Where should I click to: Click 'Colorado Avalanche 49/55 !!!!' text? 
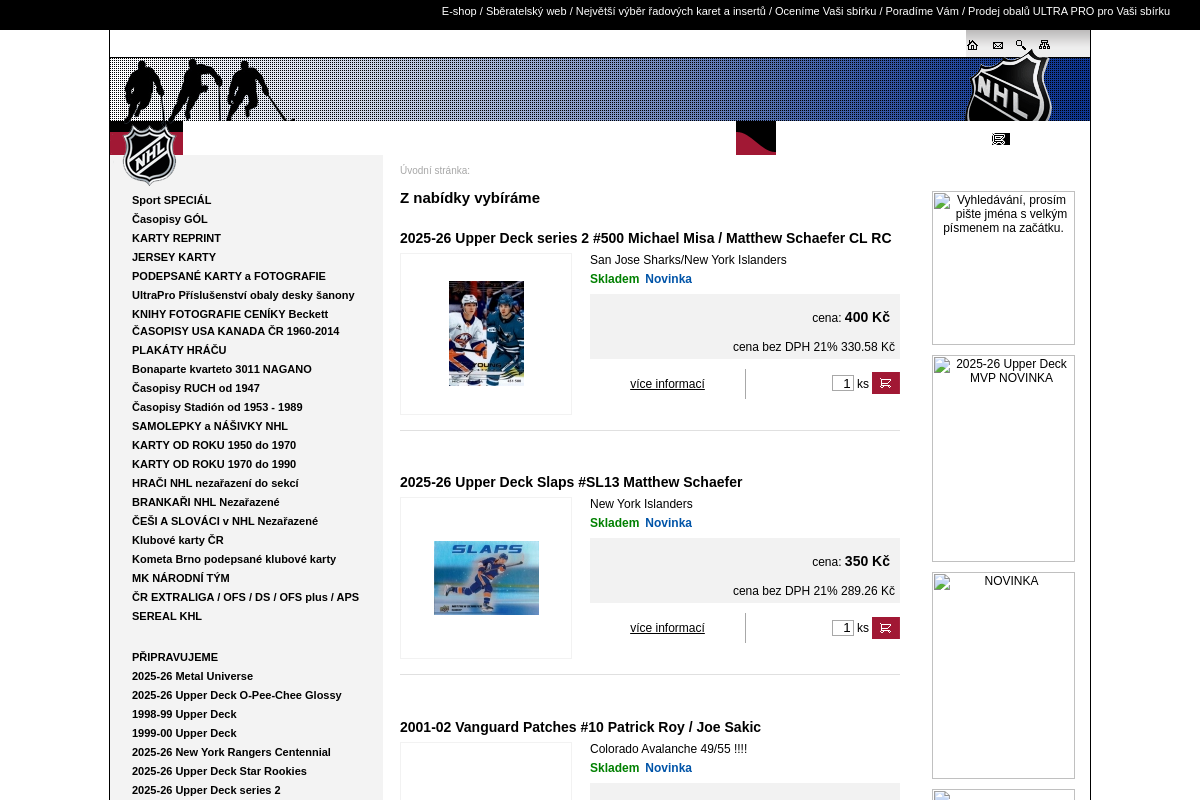tap(668, 749)
